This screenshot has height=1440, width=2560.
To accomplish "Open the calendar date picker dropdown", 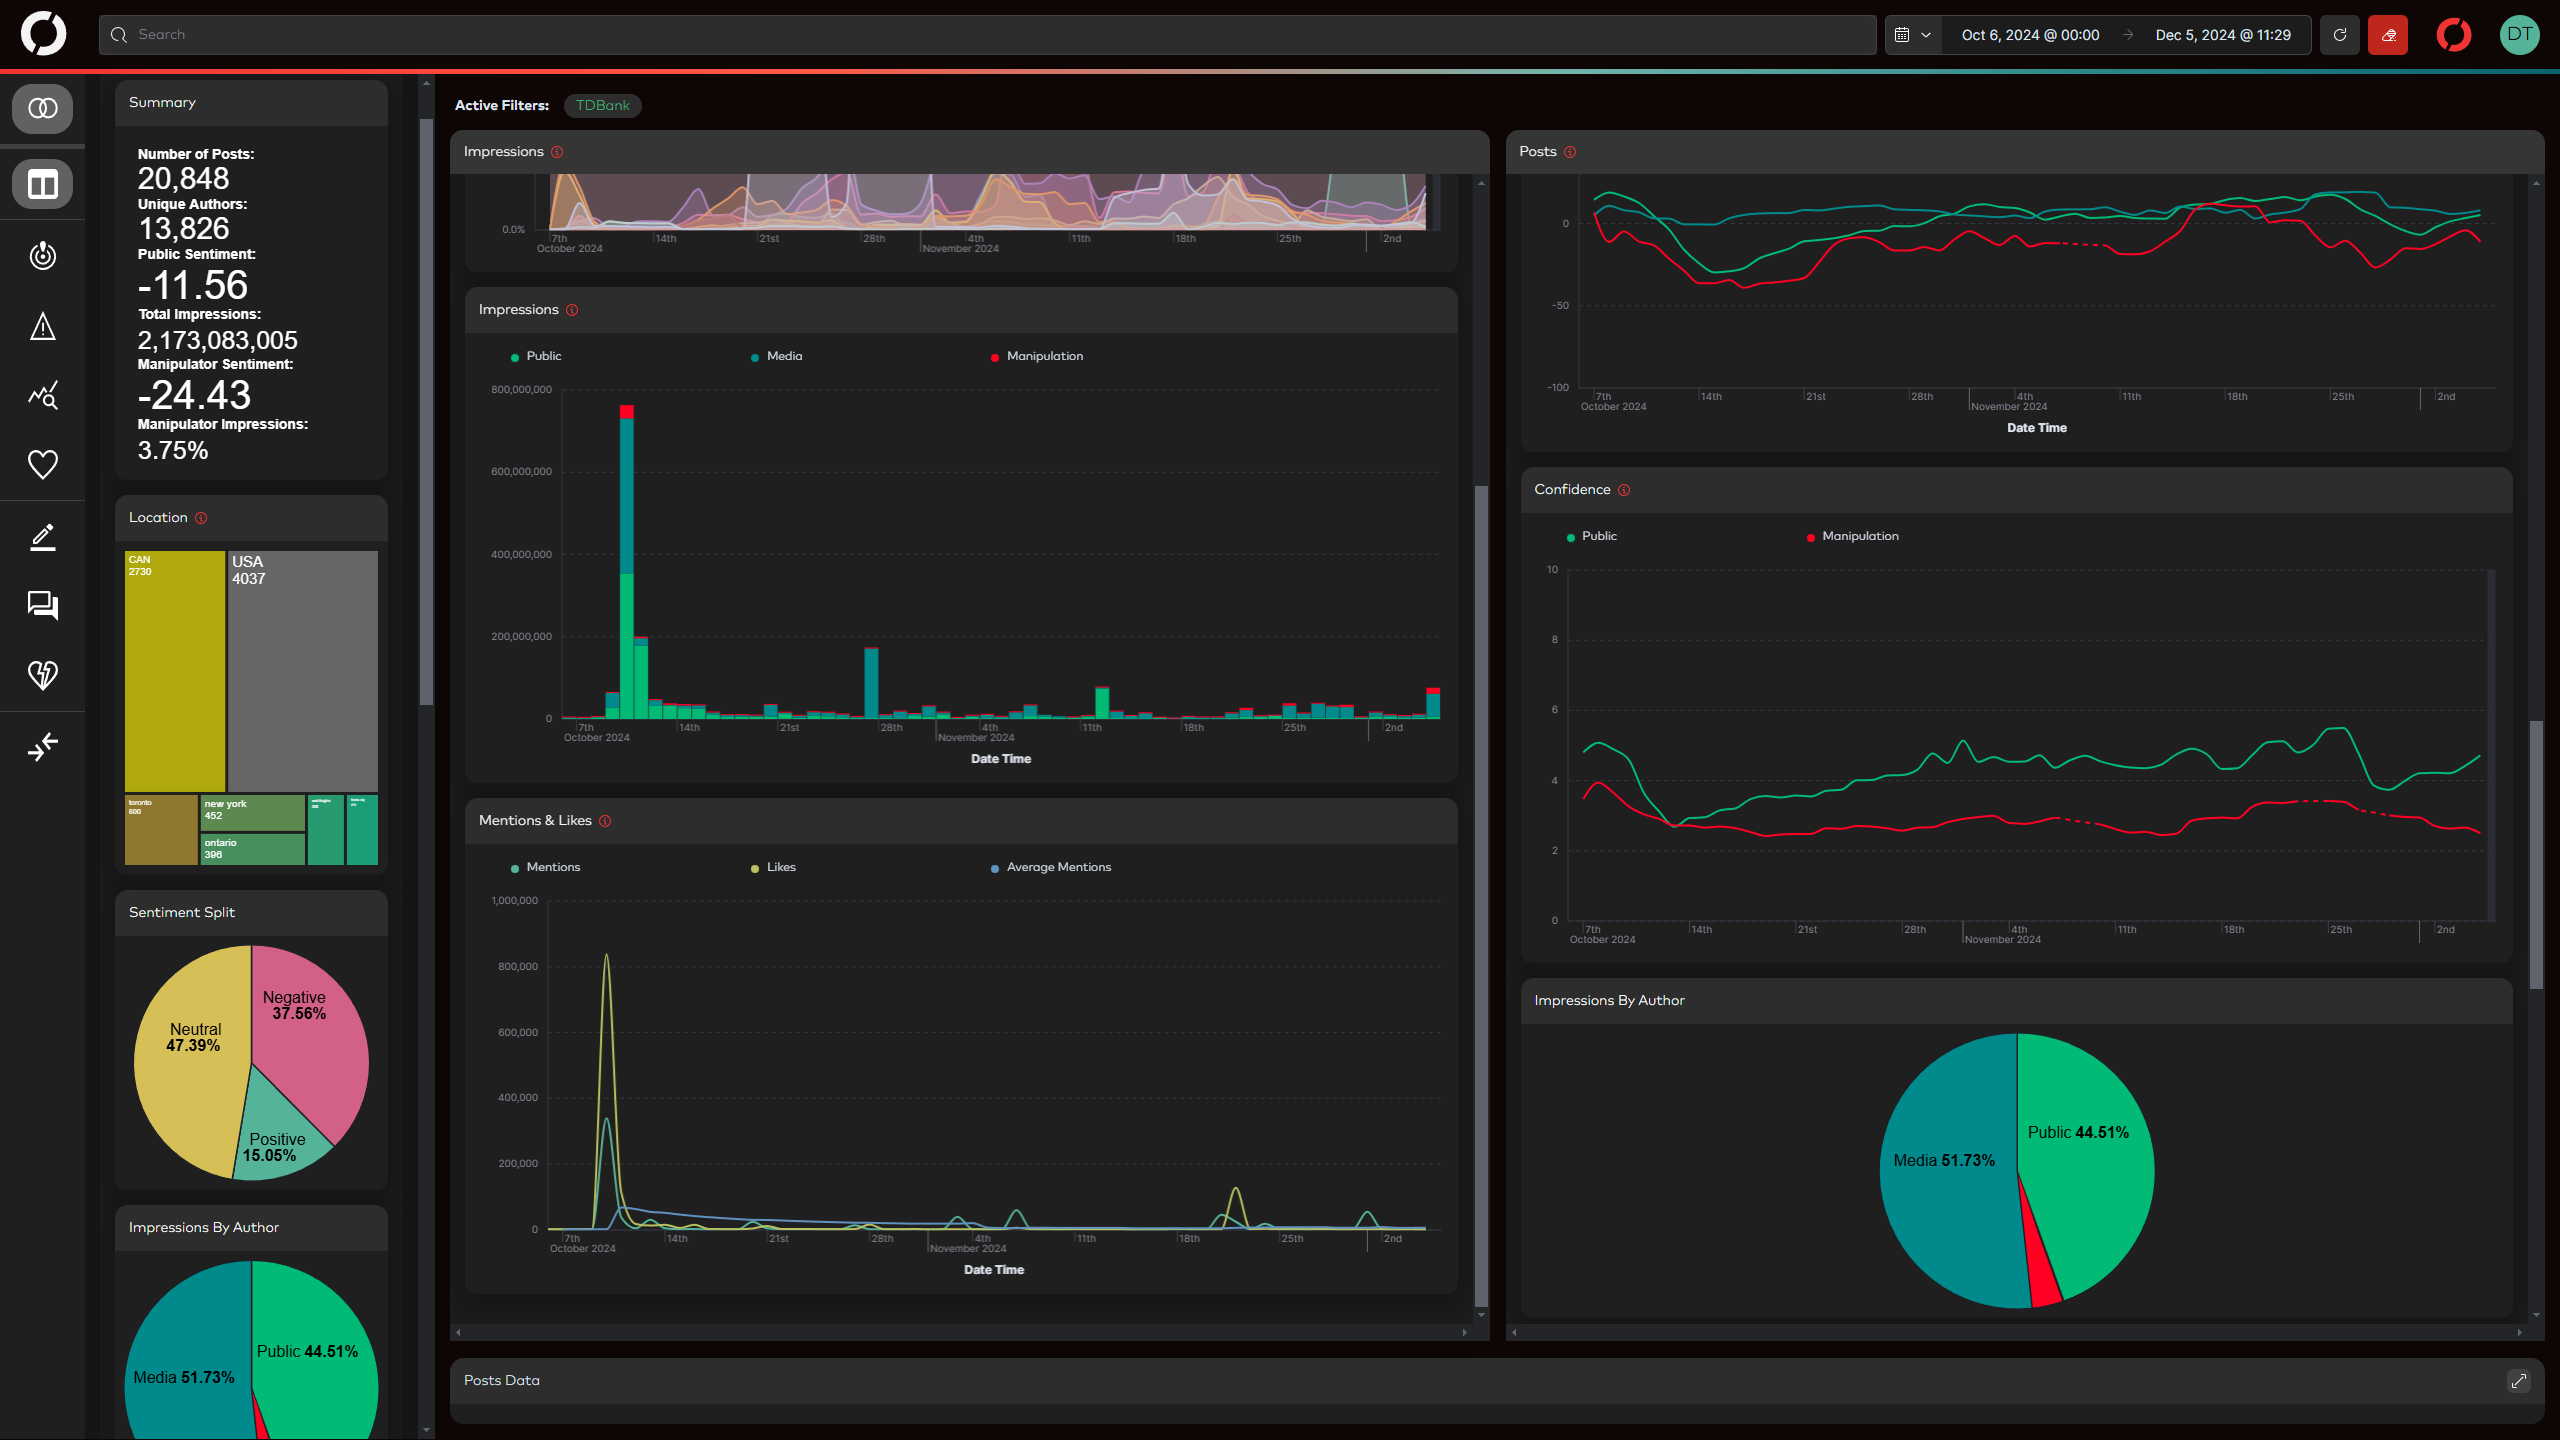I will 1912,35.
